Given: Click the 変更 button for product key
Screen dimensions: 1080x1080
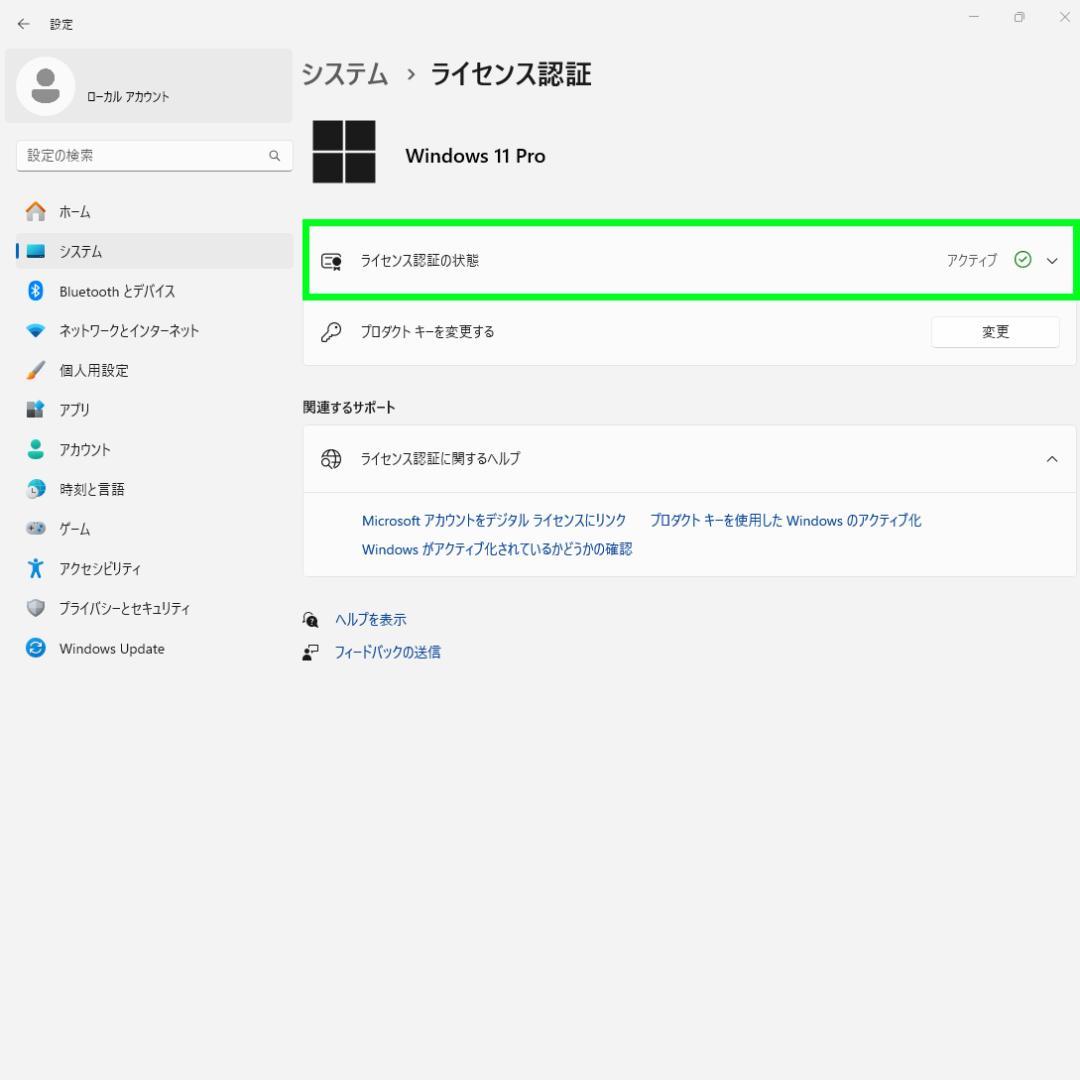Looking at the screenshot, I should click(995, 332).
